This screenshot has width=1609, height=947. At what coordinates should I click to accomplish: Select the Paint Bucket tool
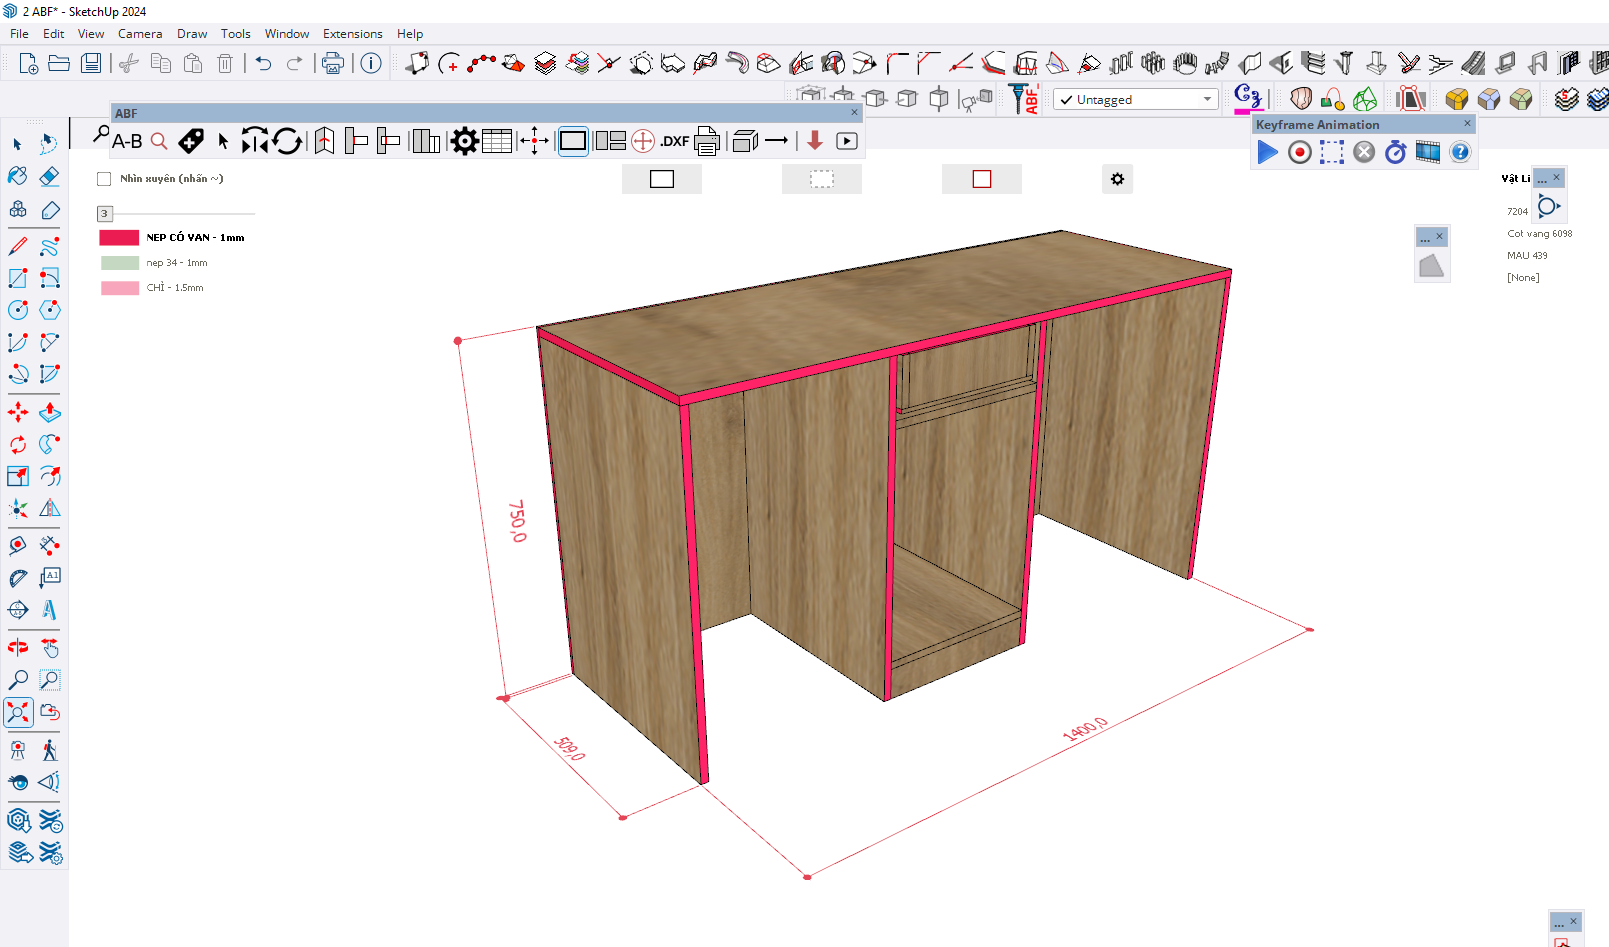point(18,176)
